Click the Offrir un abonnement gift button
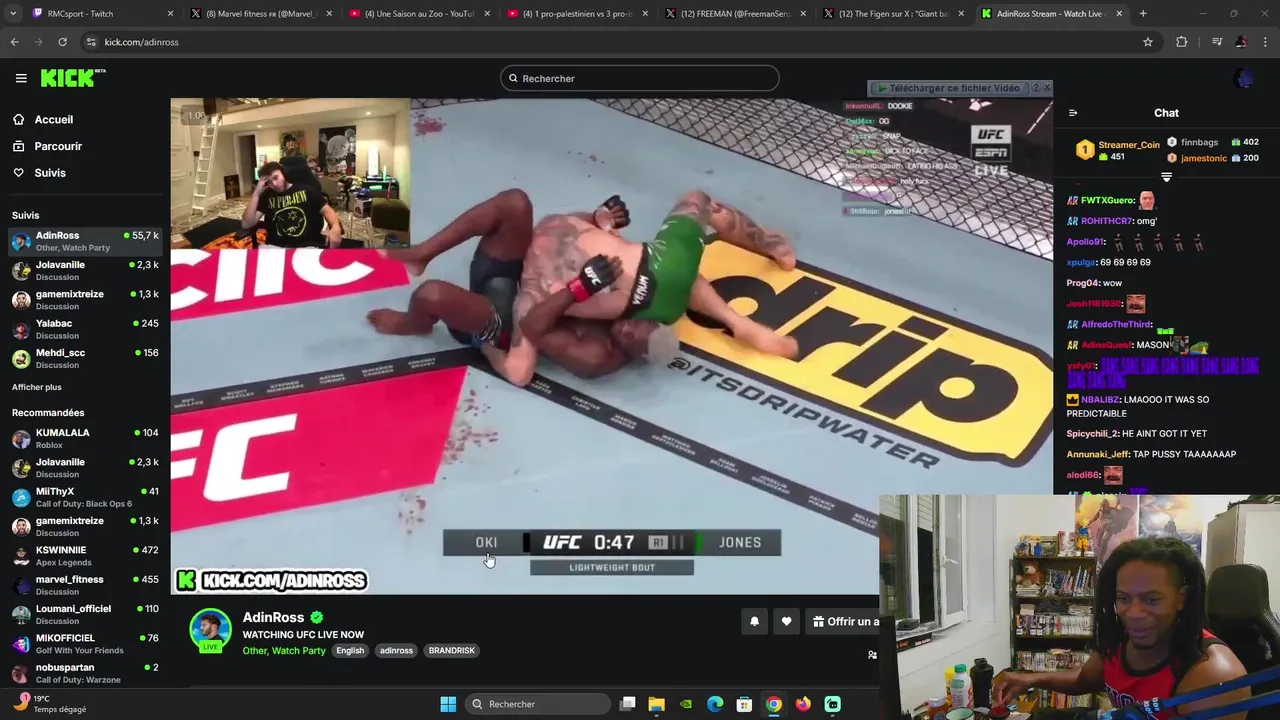The image size is (1280, 720). (843, 621)
